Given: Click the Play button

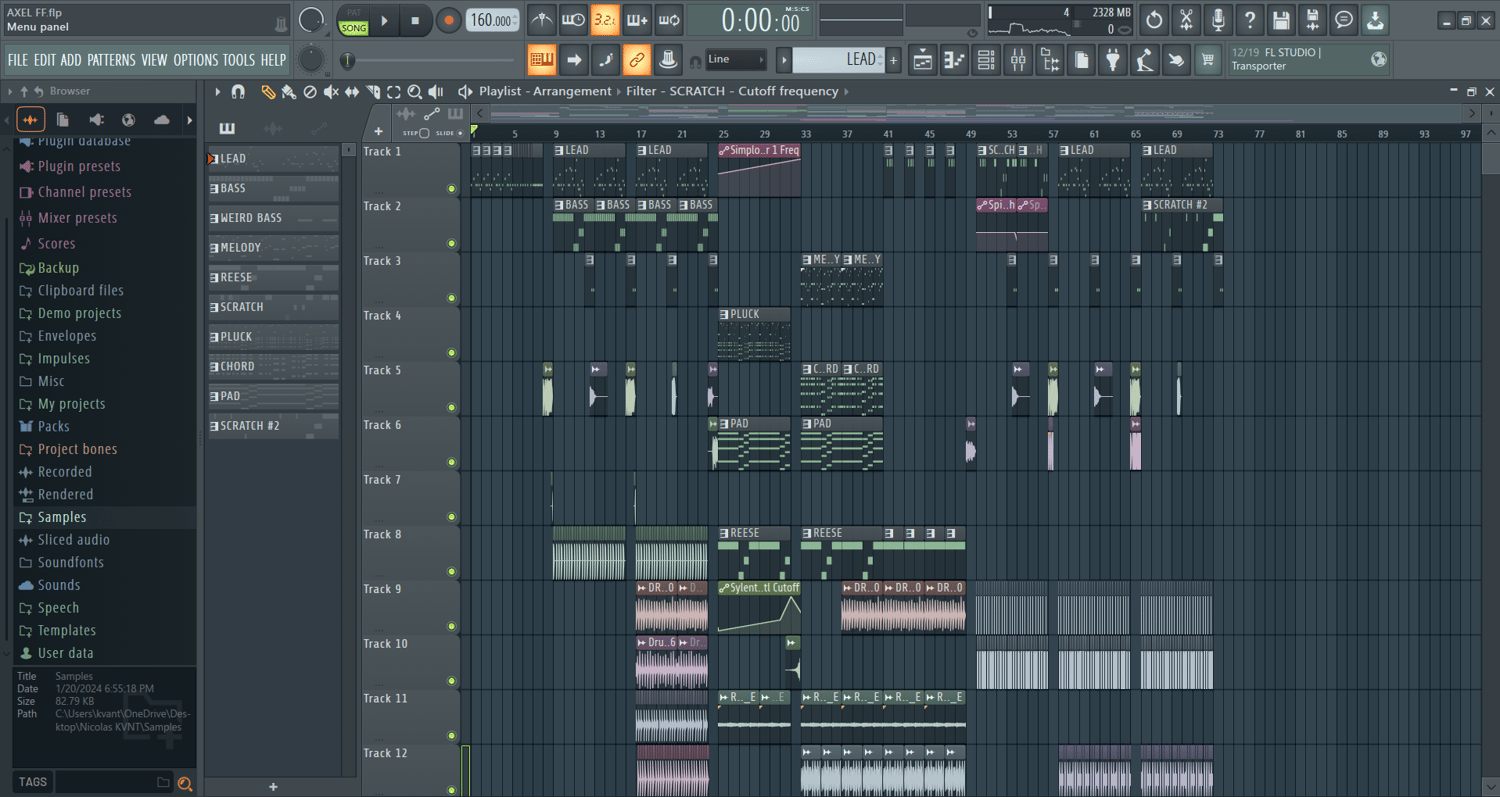Looking at the screenshot, I should [385, 20].
